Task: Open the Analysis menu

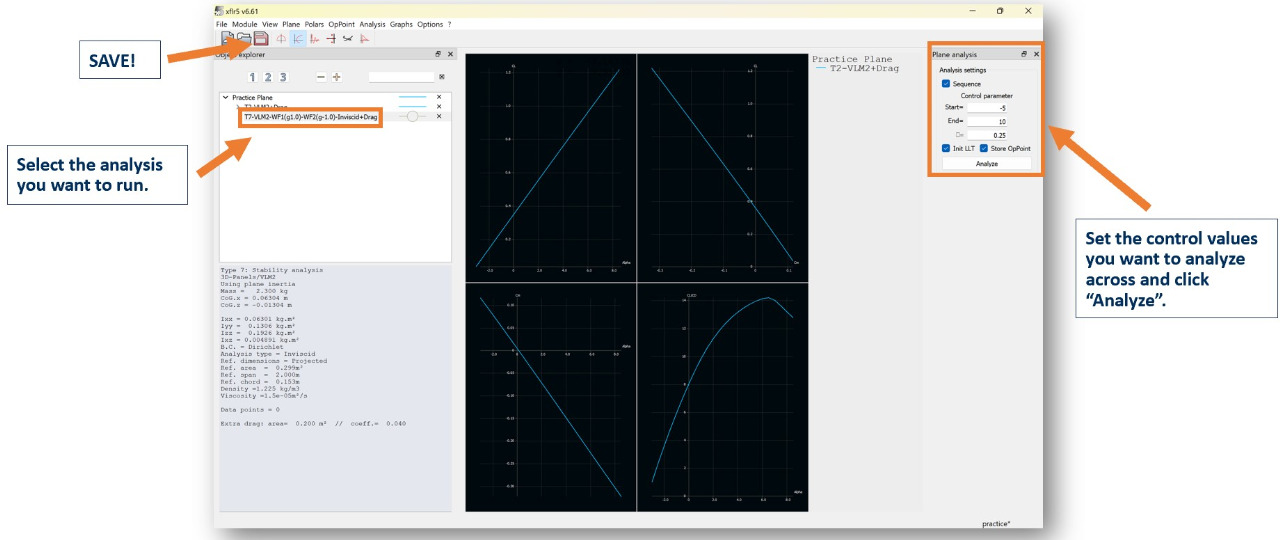Action: pyautogui.click(x=372, y=24)
